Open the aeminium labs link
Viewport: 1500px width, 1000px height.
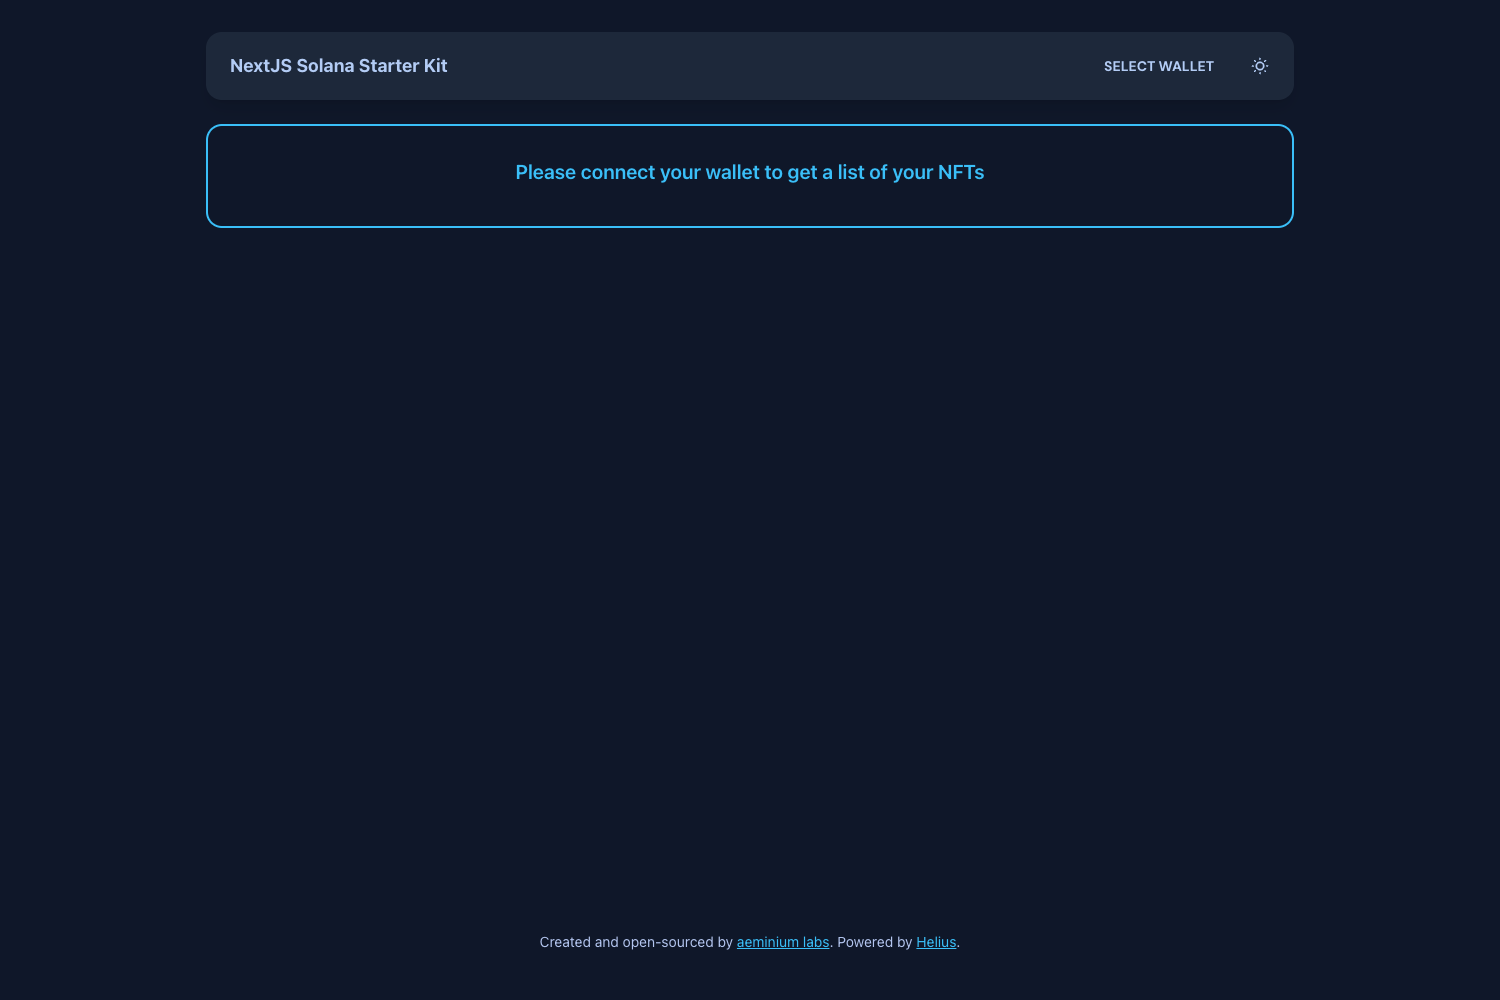click(x=782, y=942)
